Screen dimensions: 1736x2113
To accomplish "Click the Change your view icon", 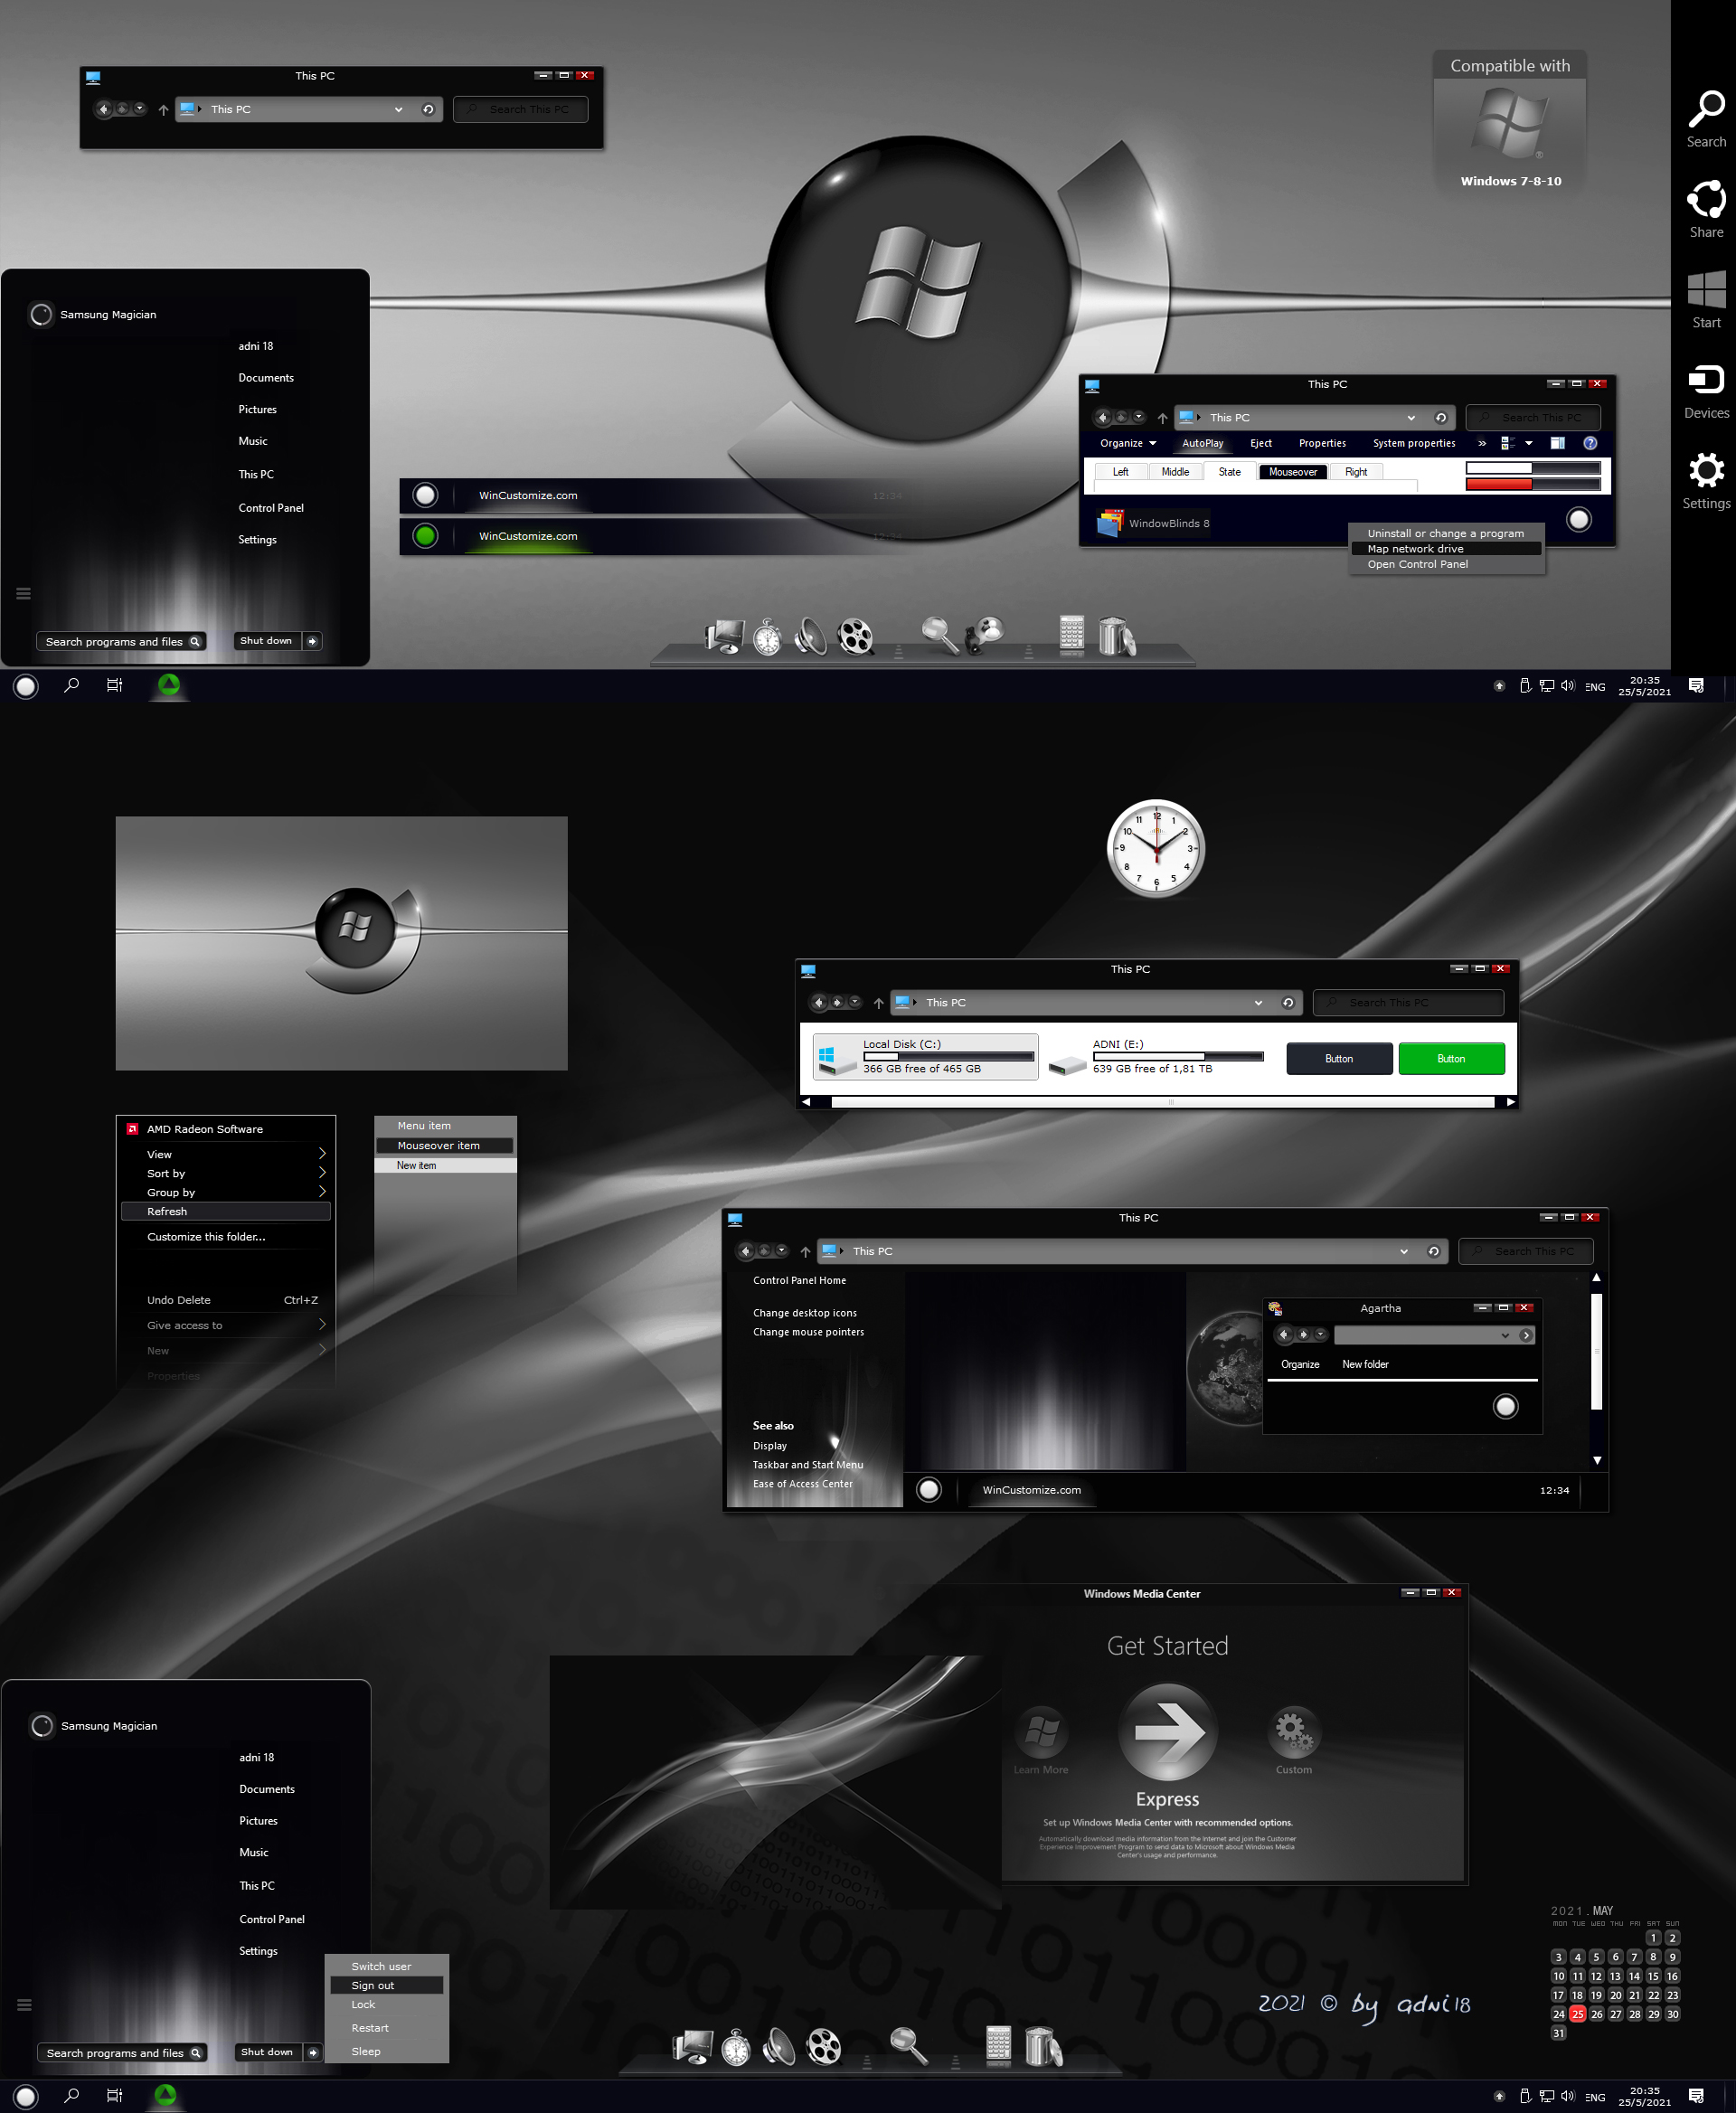I will coord(1508,443).
